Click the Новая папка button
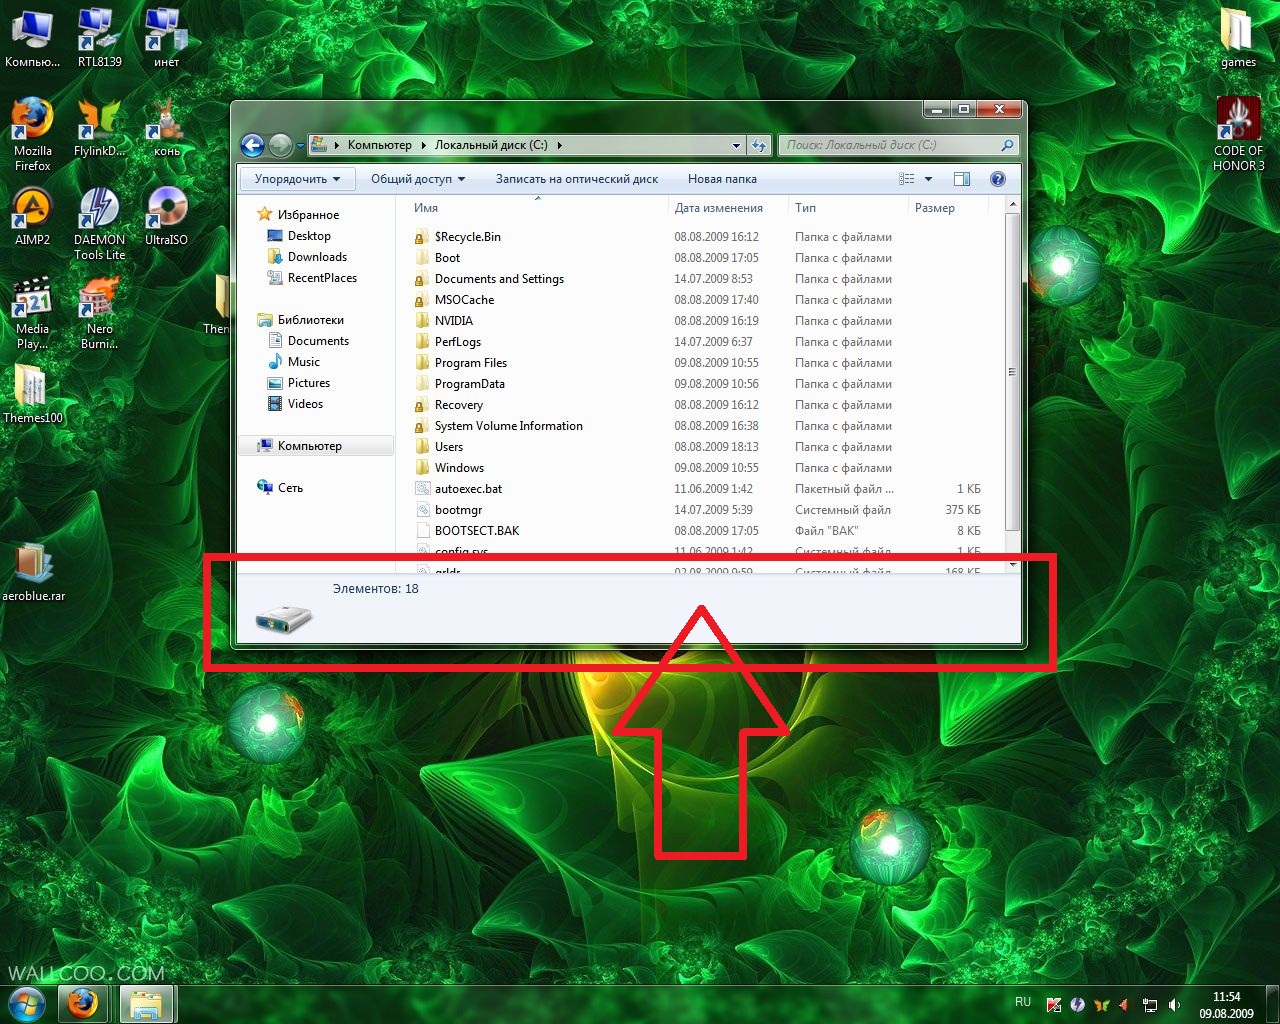The width and height of the screenshot is (1280, 1024). [x=722, y=179]
